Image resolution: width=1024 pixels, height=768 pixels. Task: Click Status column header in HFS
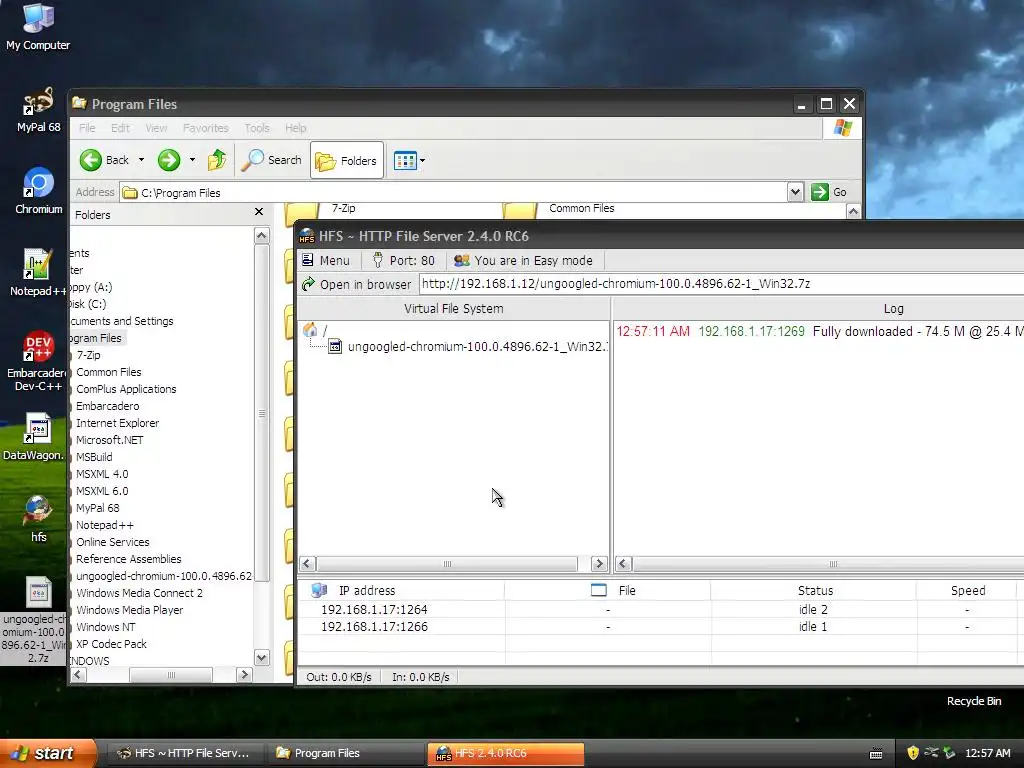pos(814,590)
